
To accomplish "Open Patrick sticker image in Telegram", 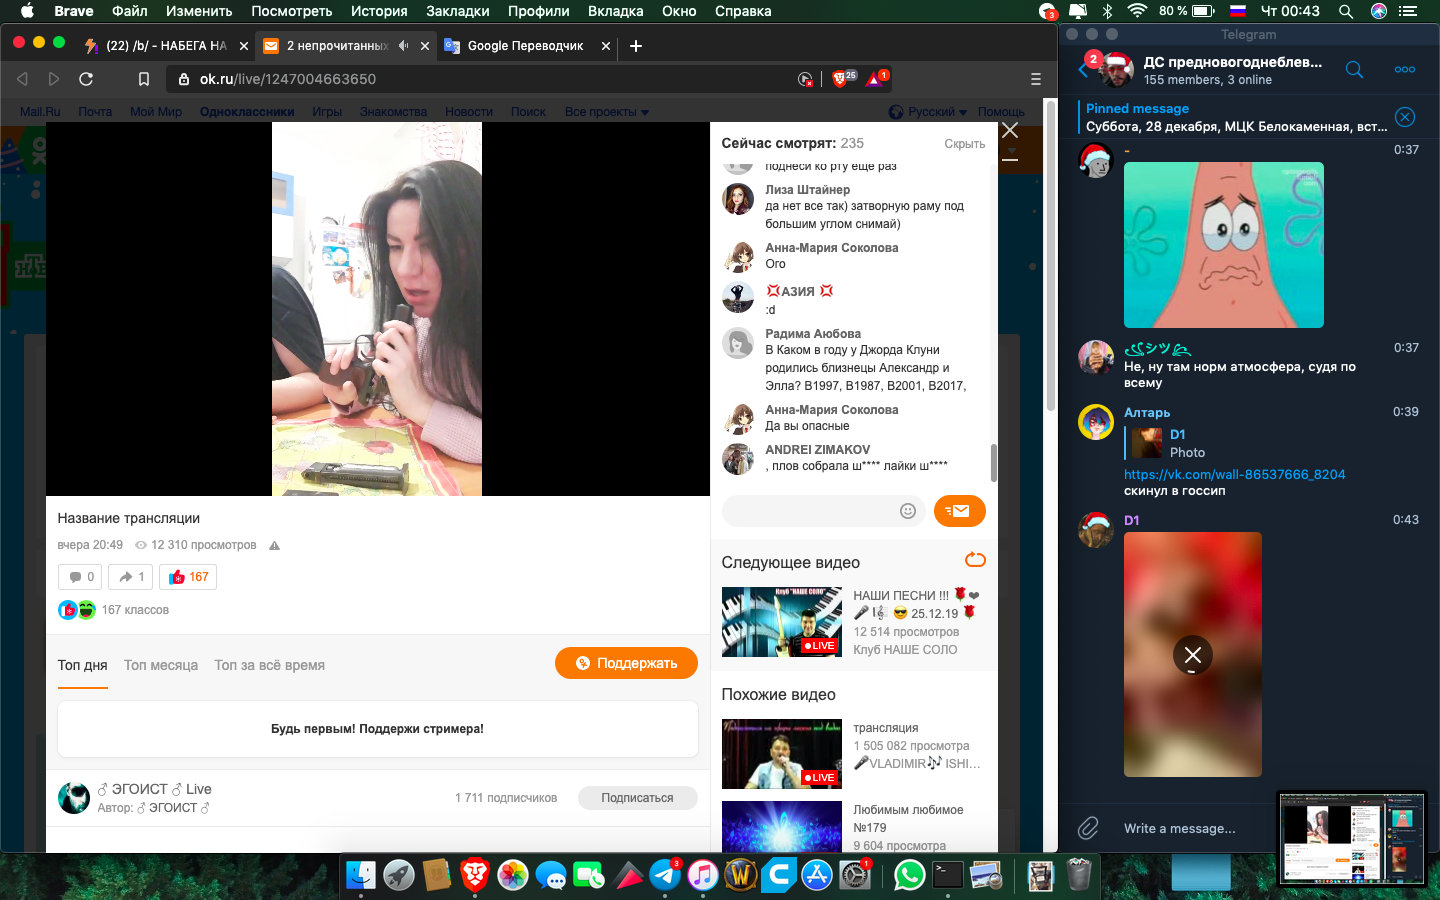I will coord(1224,245).
